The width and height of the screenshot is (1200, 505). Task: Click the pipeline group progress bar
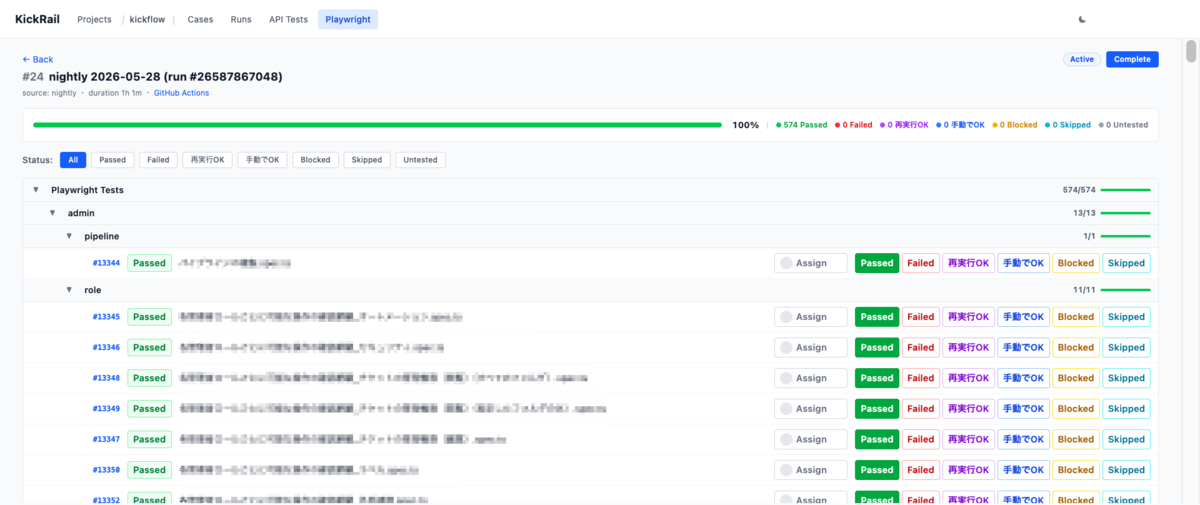click(x=1126, y=236)
